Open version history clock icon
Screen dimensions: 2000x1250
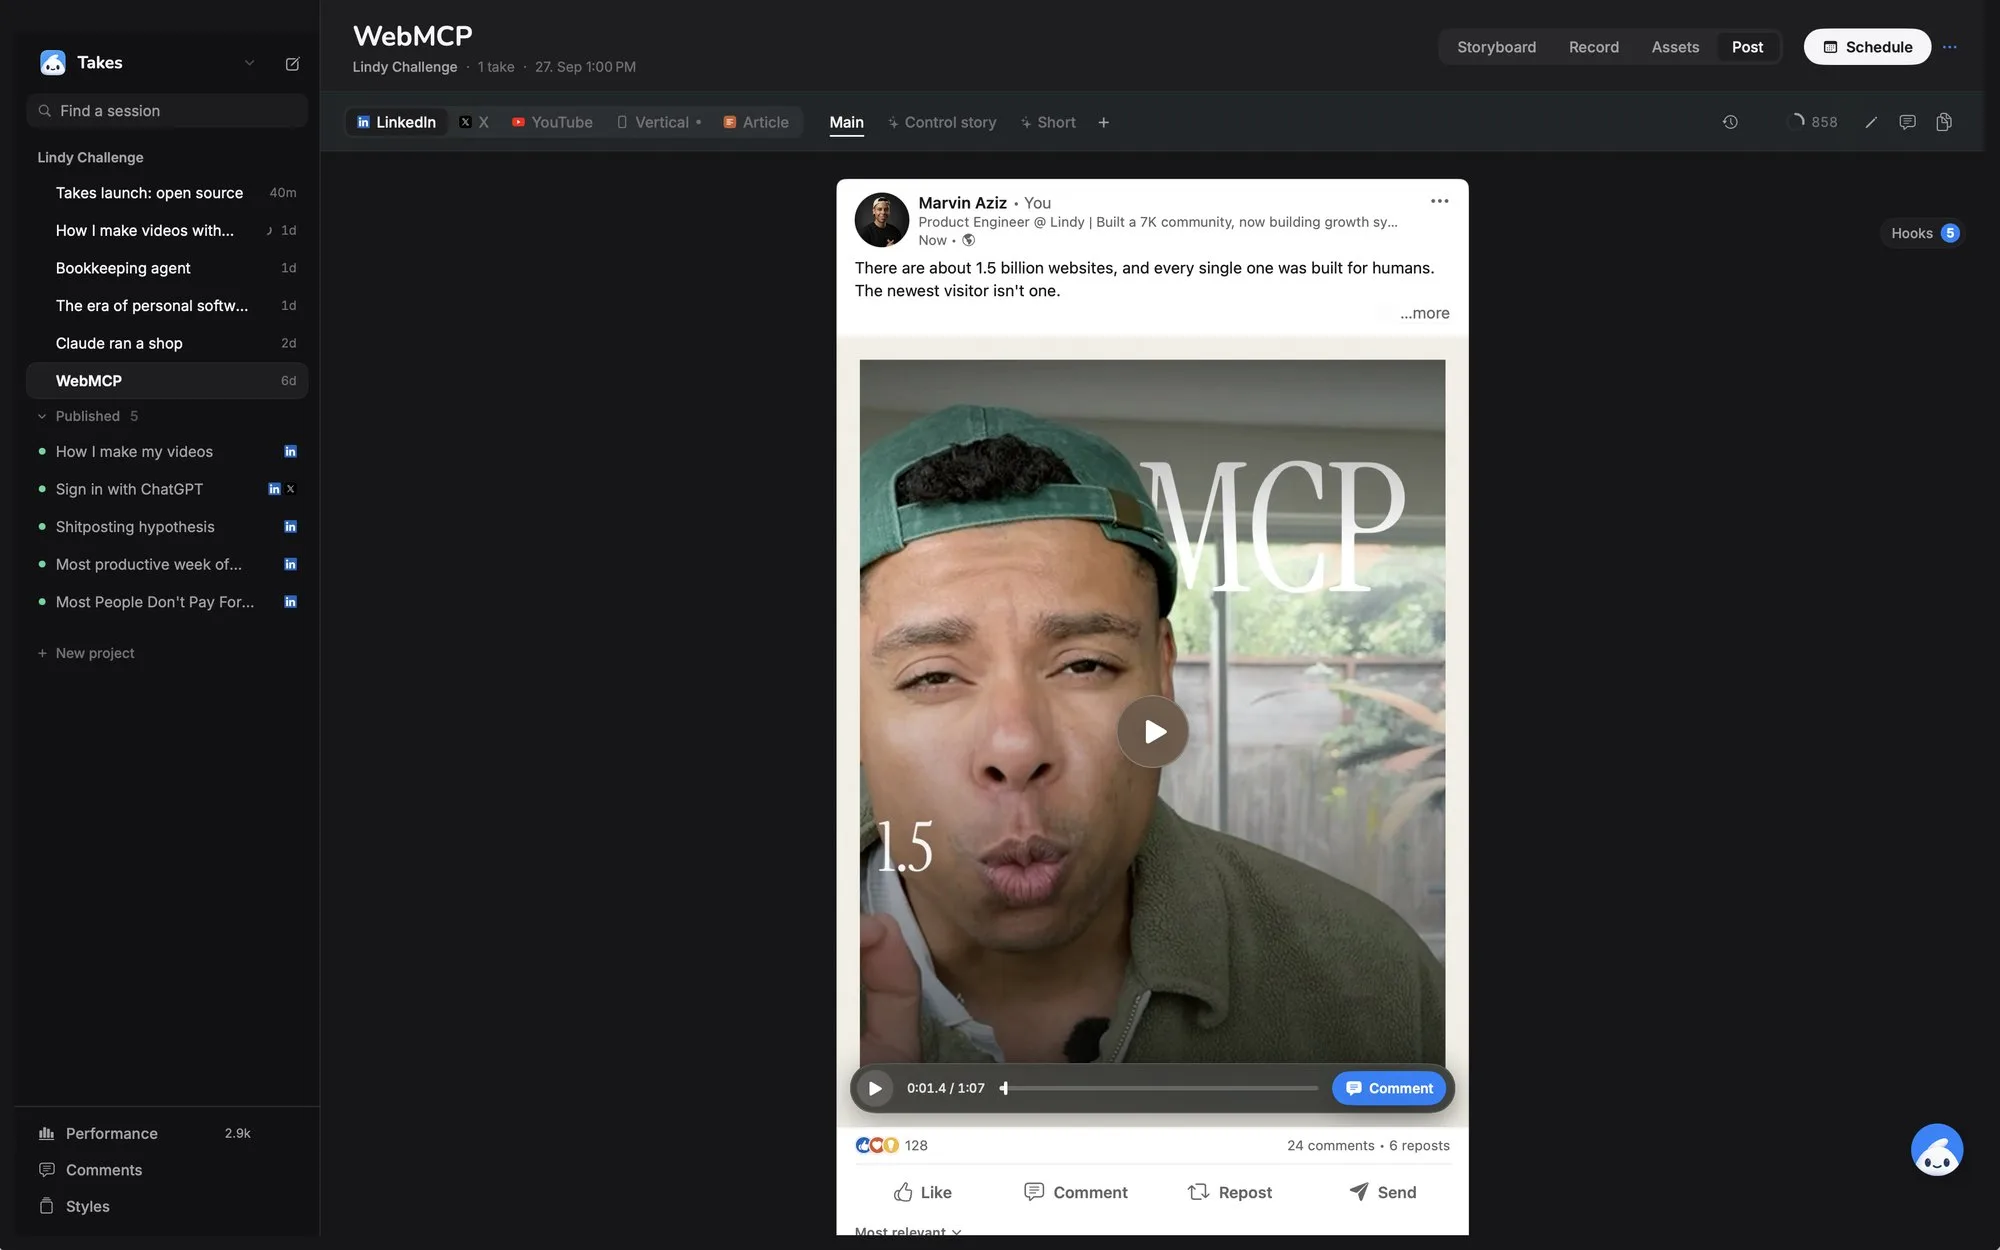(1730, 122)
